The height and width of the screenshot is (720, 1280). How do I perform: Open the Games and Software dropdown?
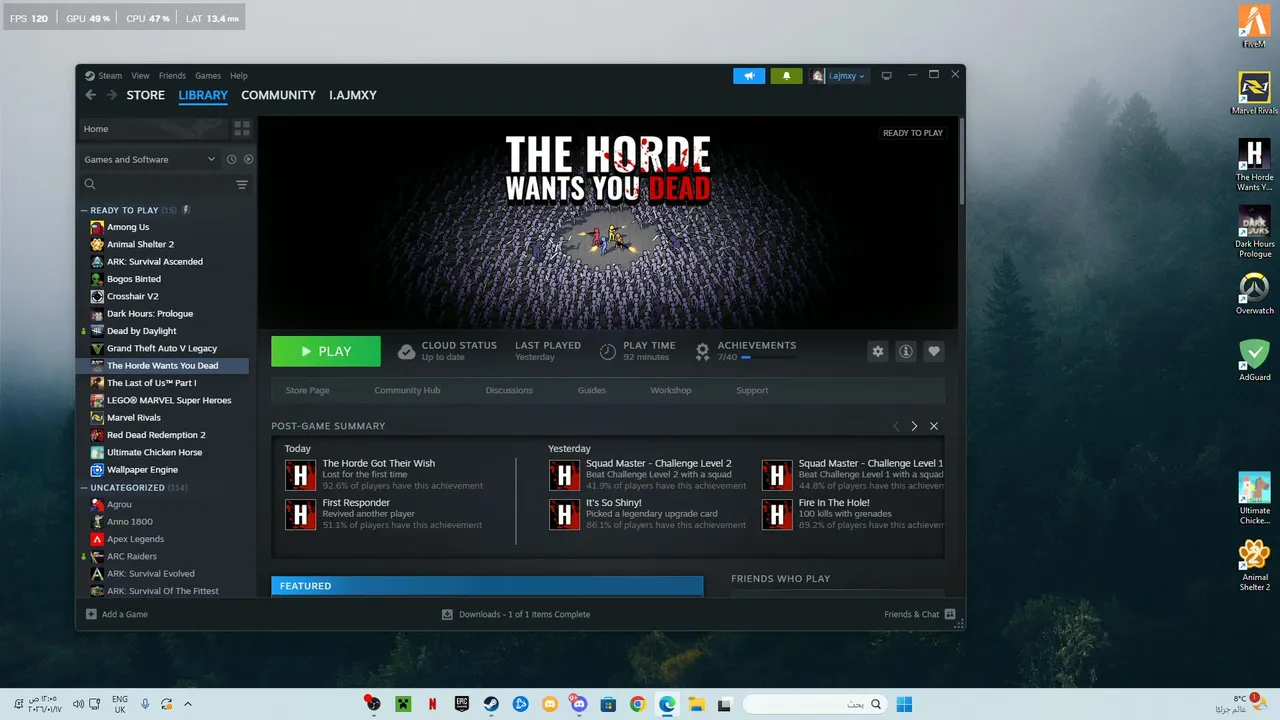(x=149, y=159)
